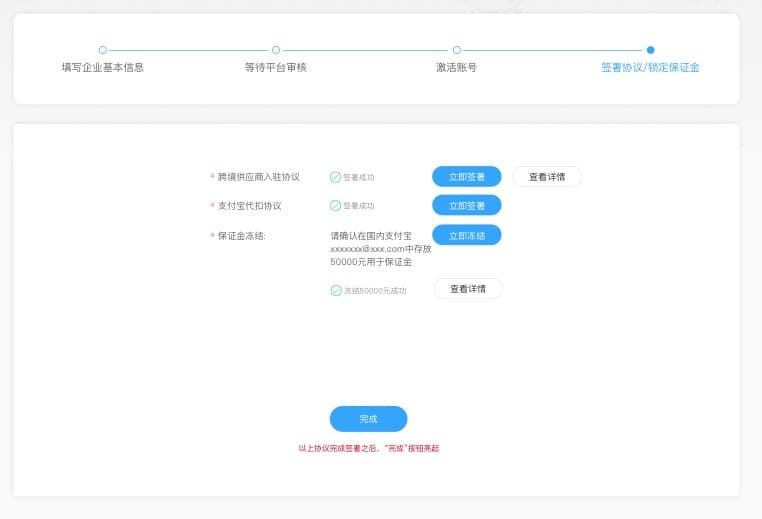
Task: Open 查看详情 for 跨境供应商入驻协议
Action: (547, 176)
